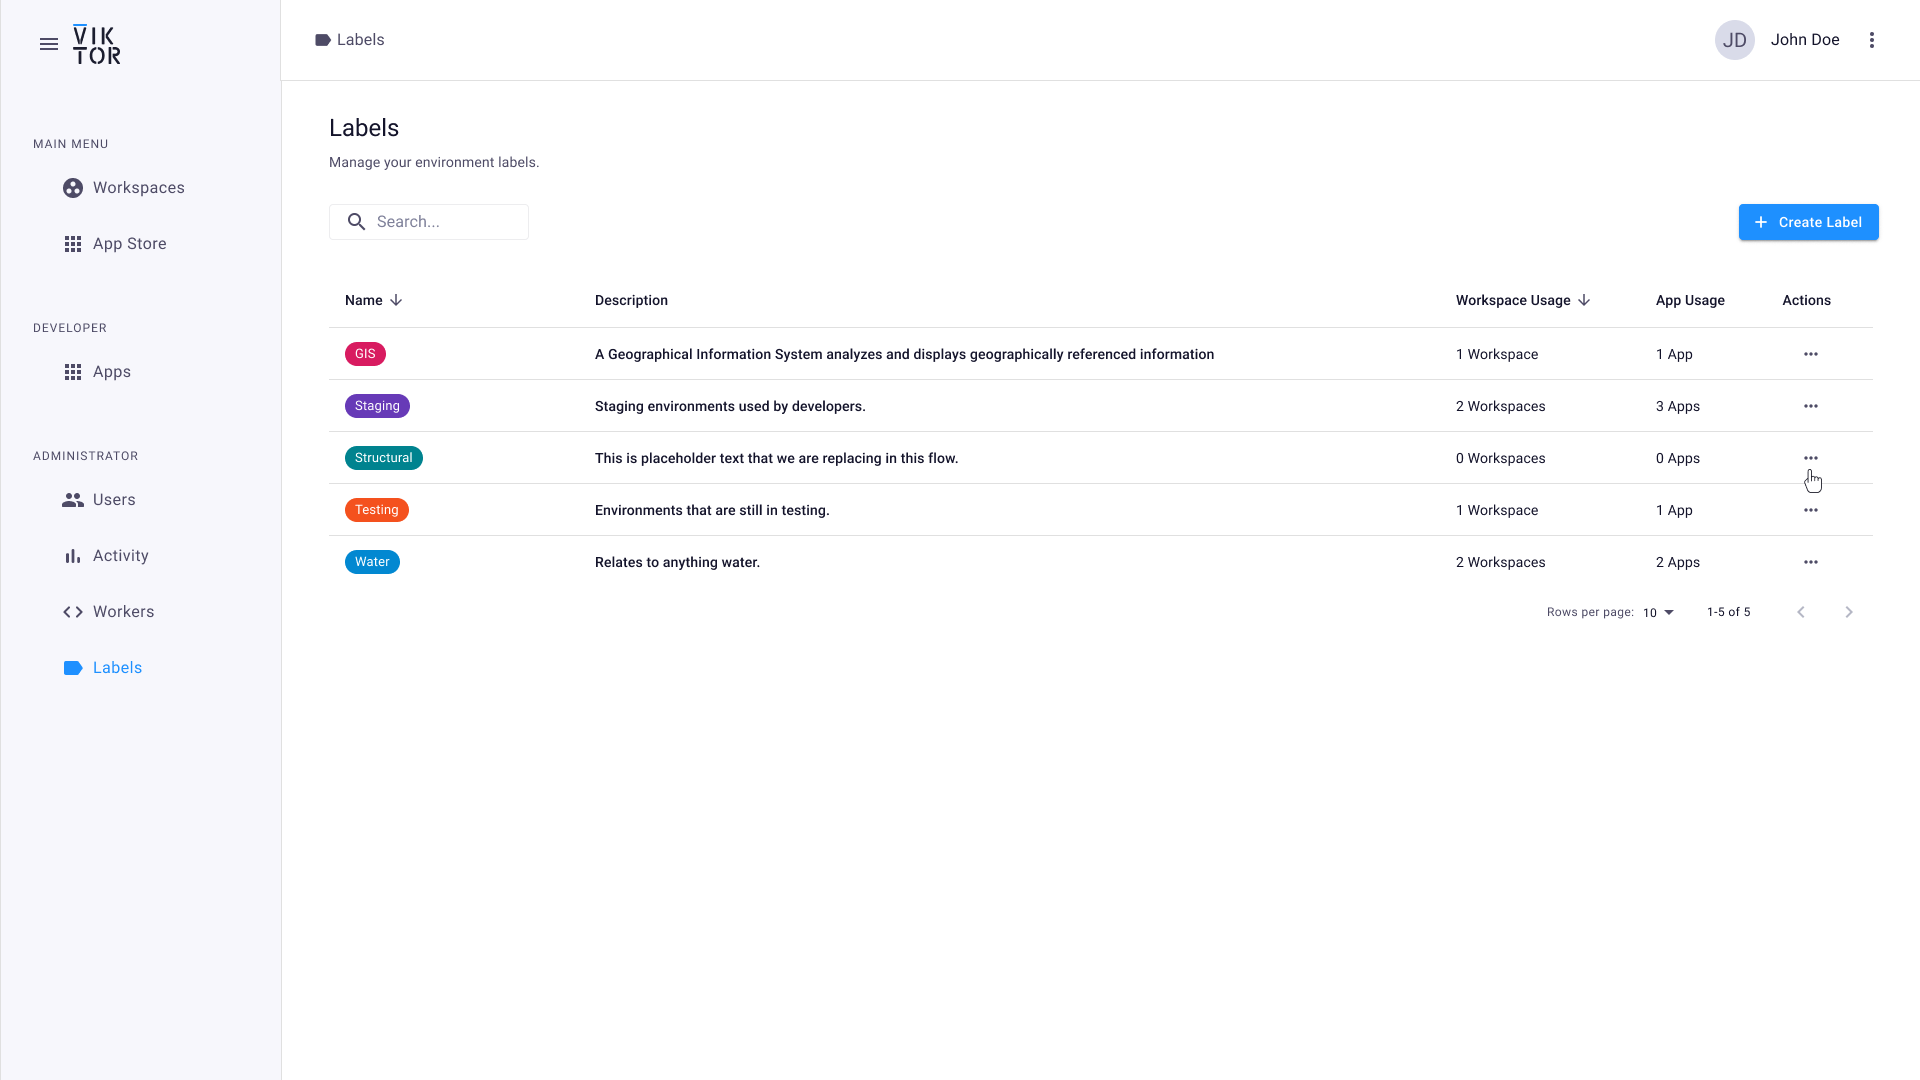The width and height of the screenshot is (1920, 1080).
Task: Open actions menu for Water label
Action: pos(1812,562)
